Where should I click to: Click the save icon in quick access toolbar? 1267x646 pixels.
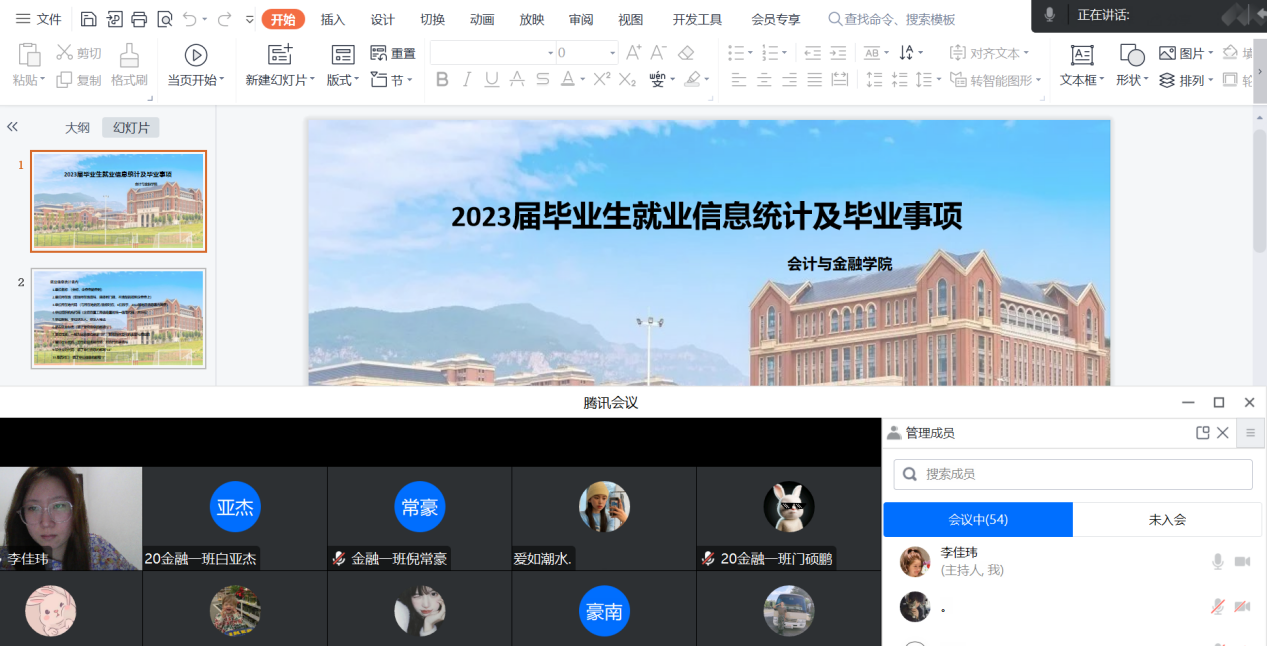point(89,19)
